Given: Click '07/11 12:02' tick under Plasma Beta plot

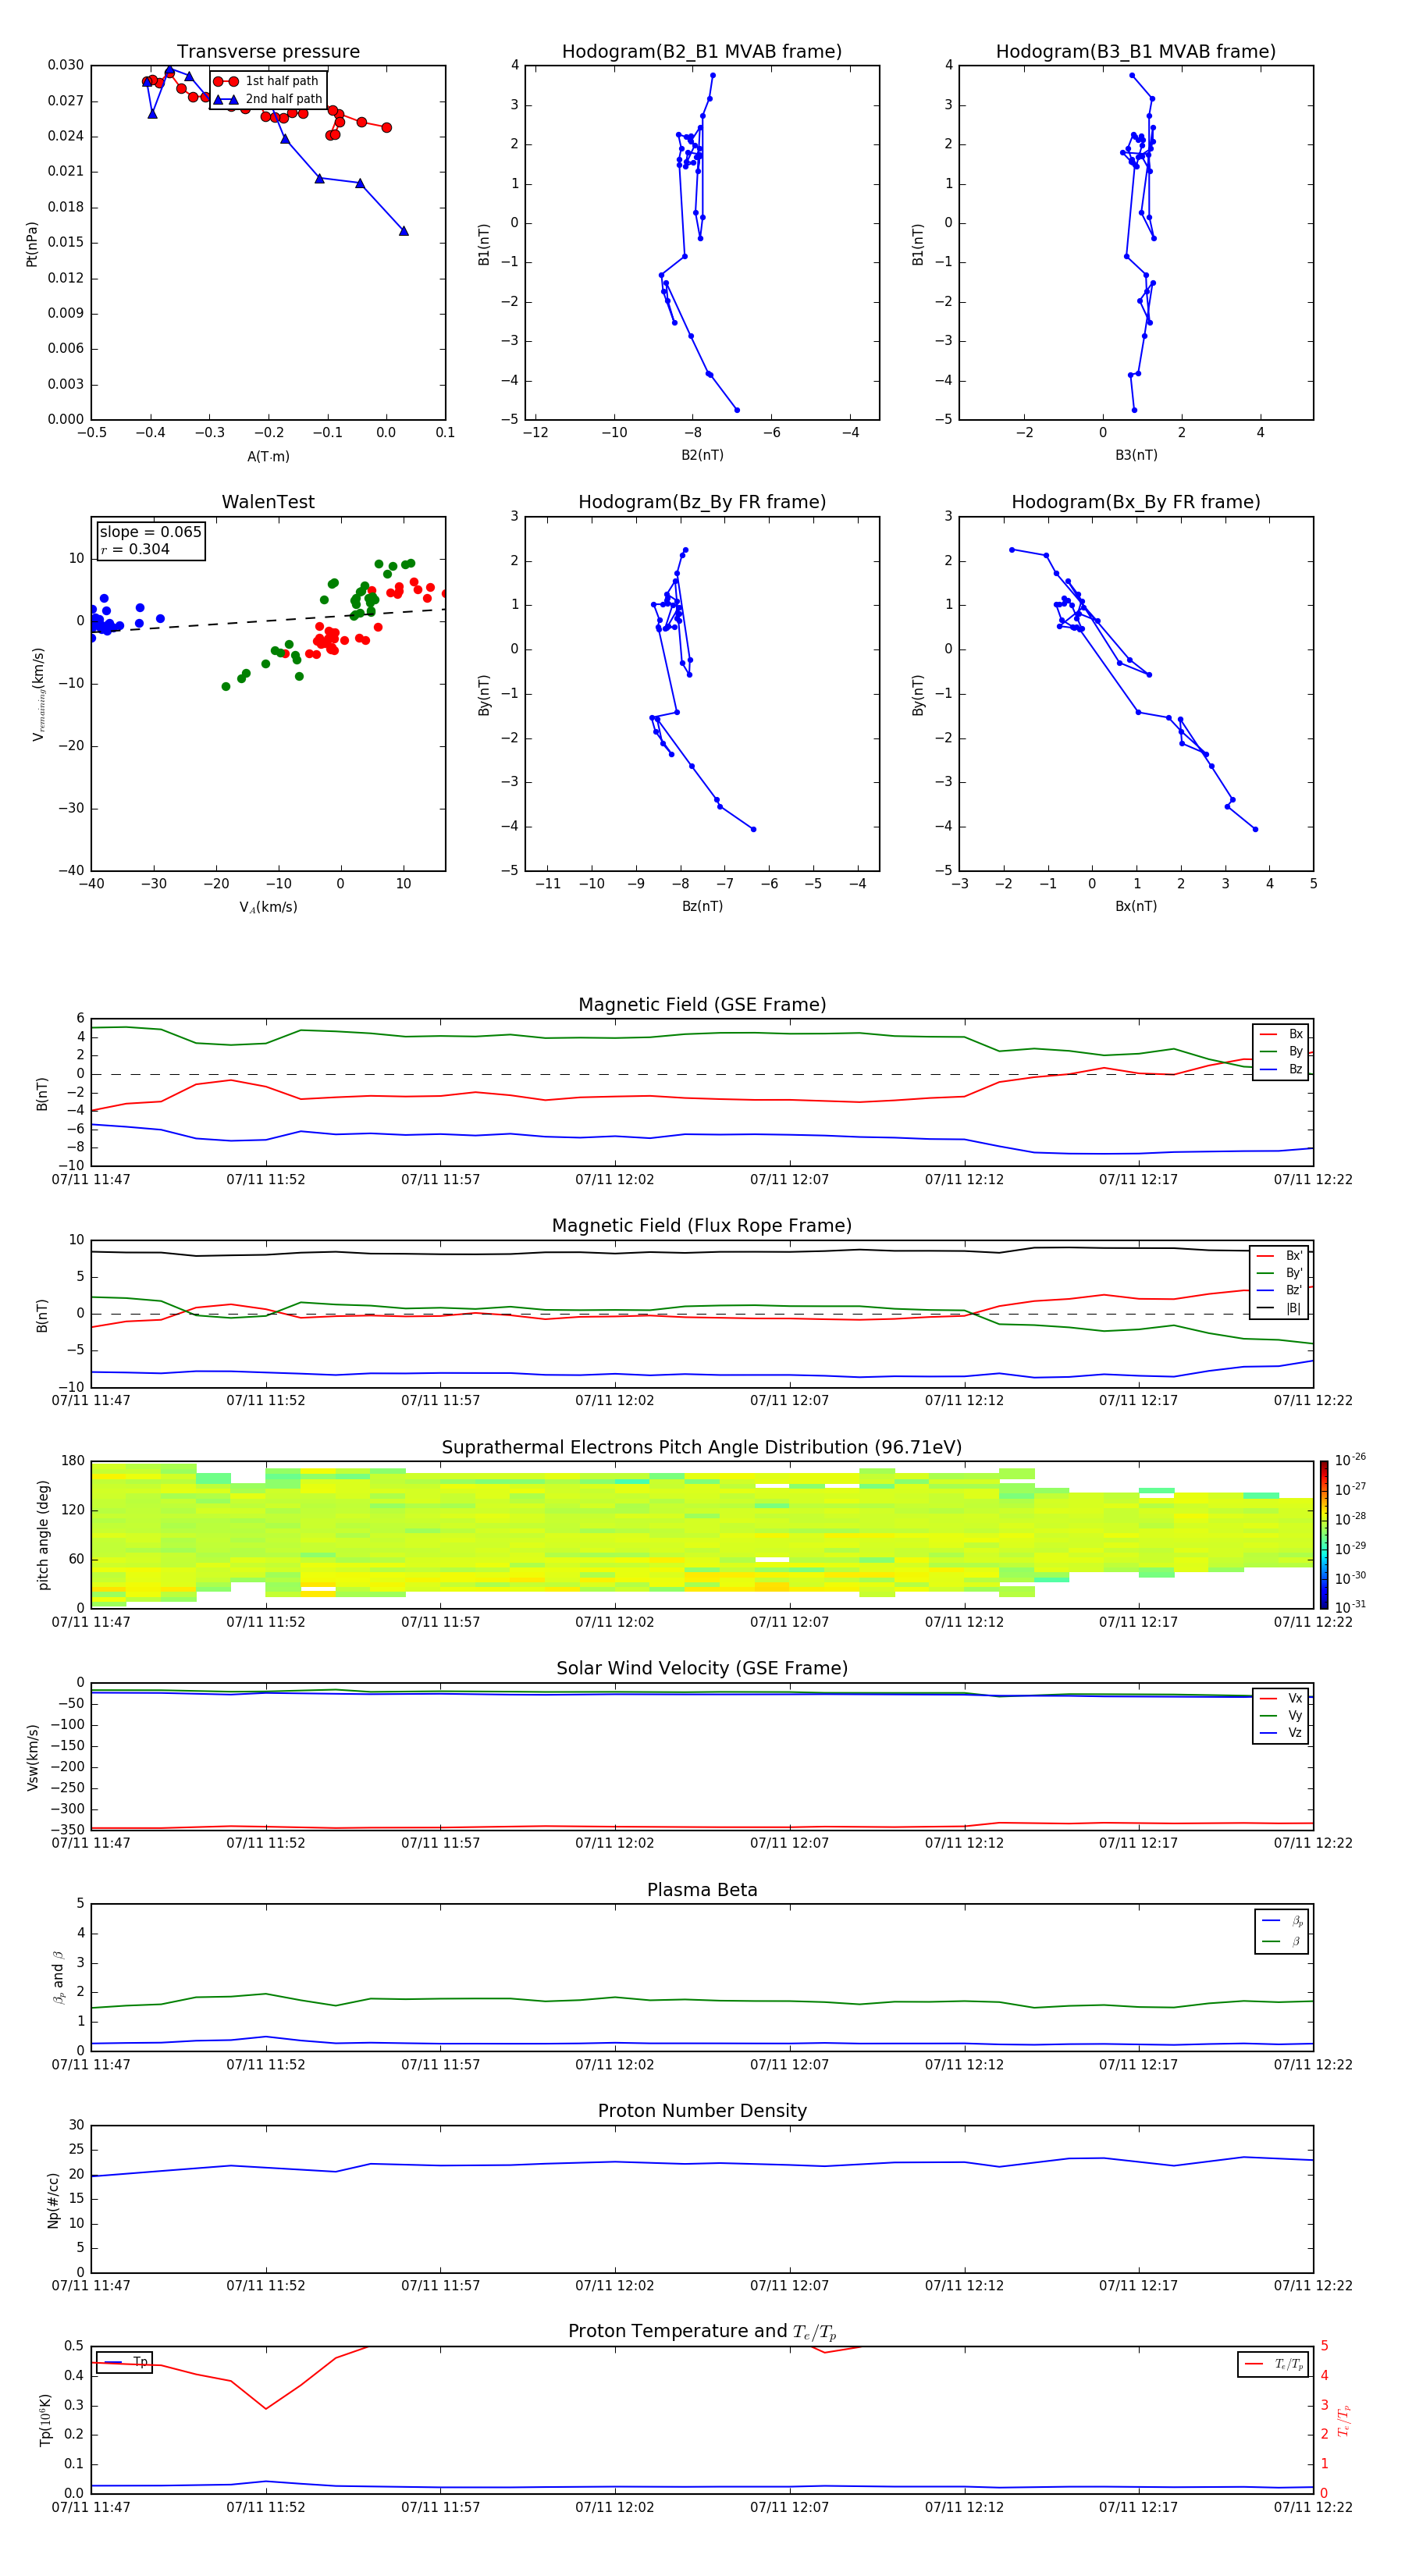Looking at the screenshot, I should tap(614, 2065).
